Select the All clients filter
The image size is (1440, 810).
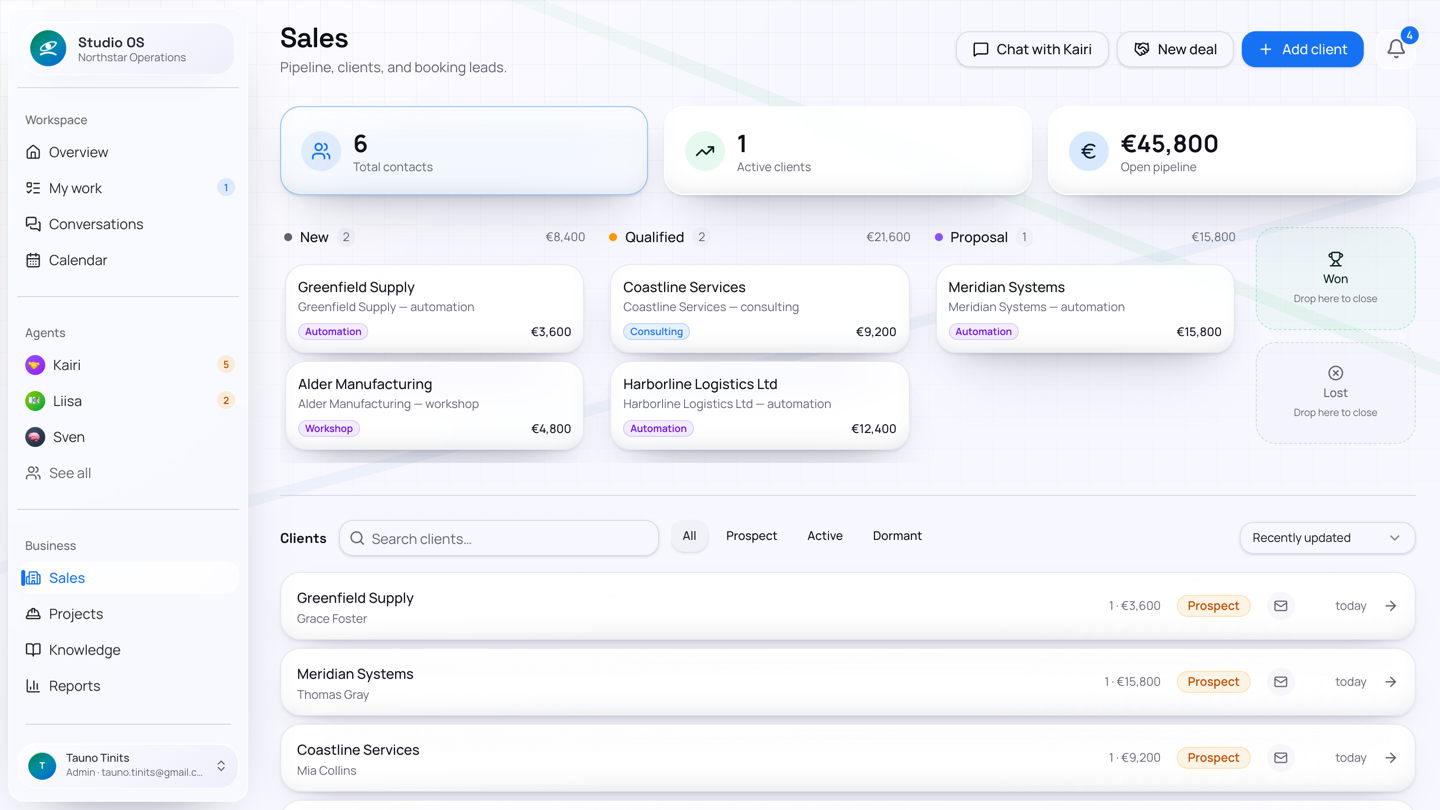click(x=689, y=536)
